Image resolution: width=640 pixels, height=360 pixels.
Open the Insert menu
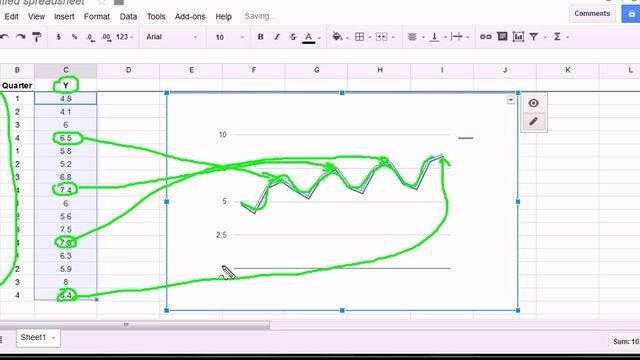click(x=64, y=16)
